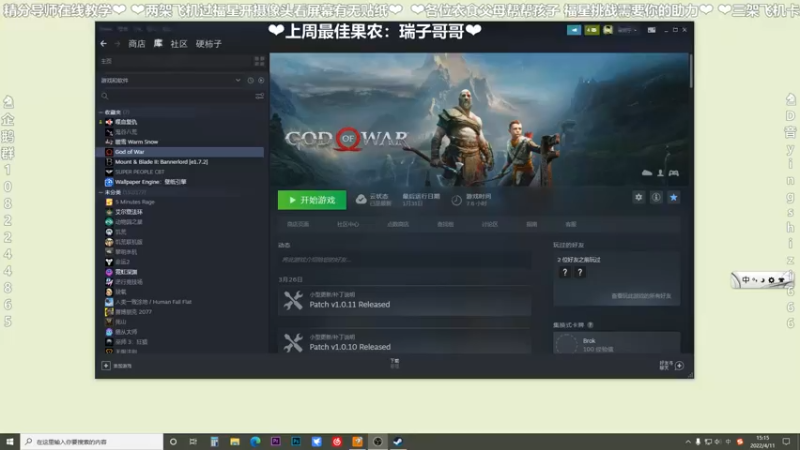Open the Patch v1.0.11 Released news
800x450 pixels.
click(x=404, y=301)
